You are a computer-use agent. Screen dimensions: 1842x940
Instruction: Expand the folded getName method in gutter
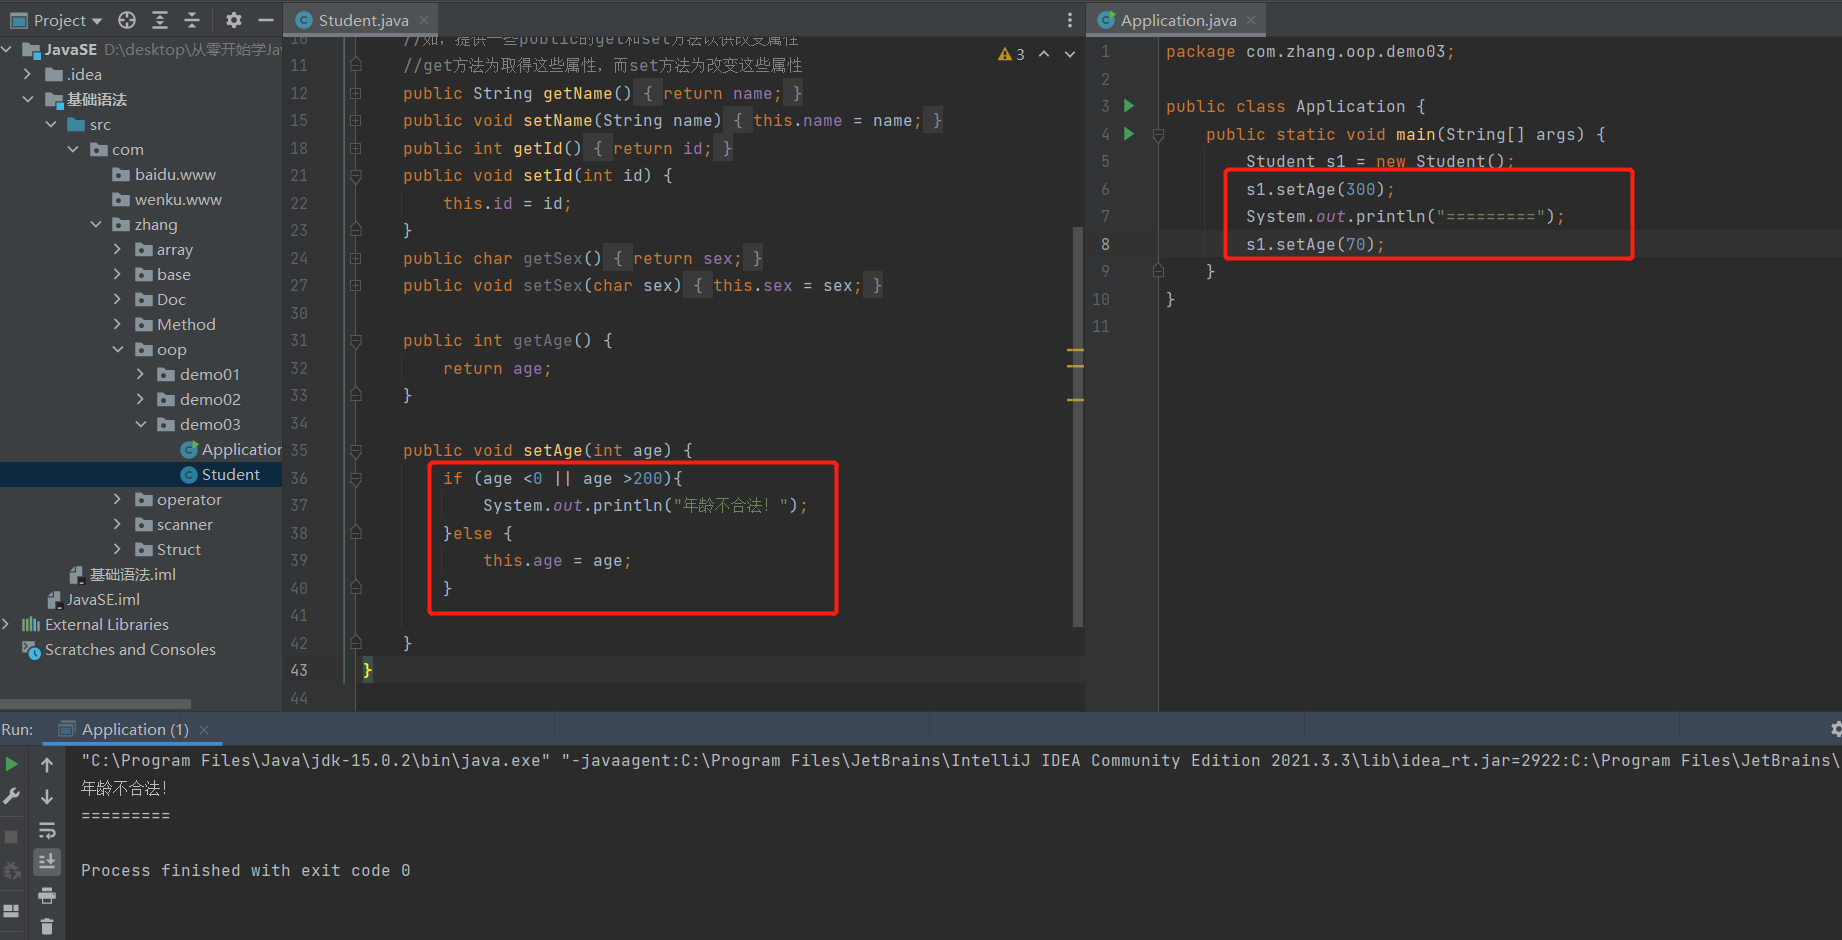[356, 93]
